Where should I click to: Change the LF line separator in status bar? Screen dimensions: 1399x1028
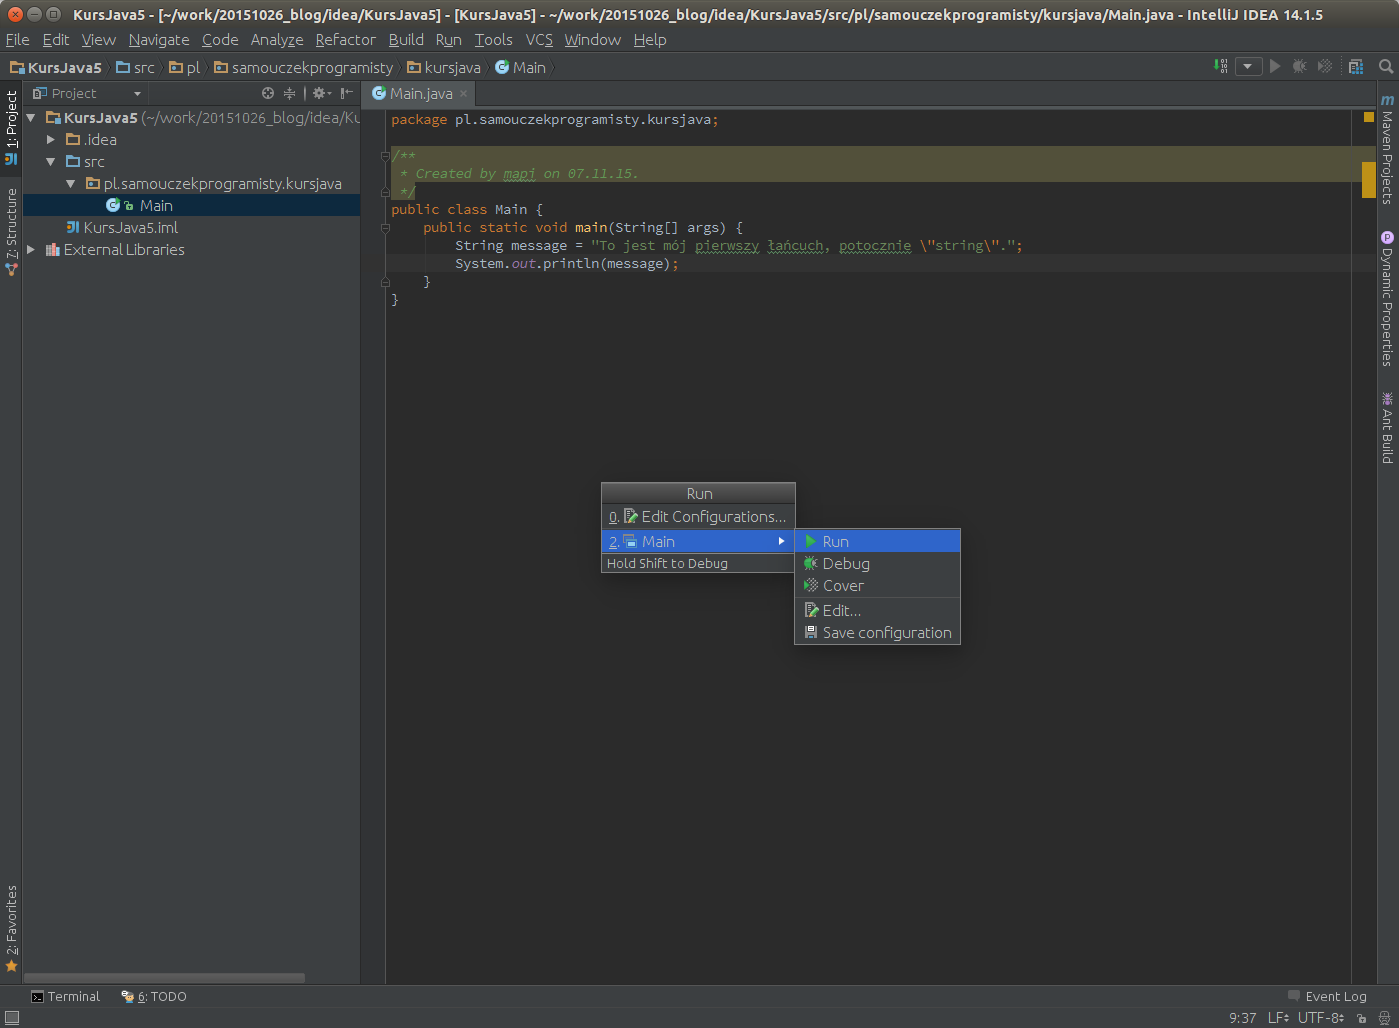point(1278,1018)
